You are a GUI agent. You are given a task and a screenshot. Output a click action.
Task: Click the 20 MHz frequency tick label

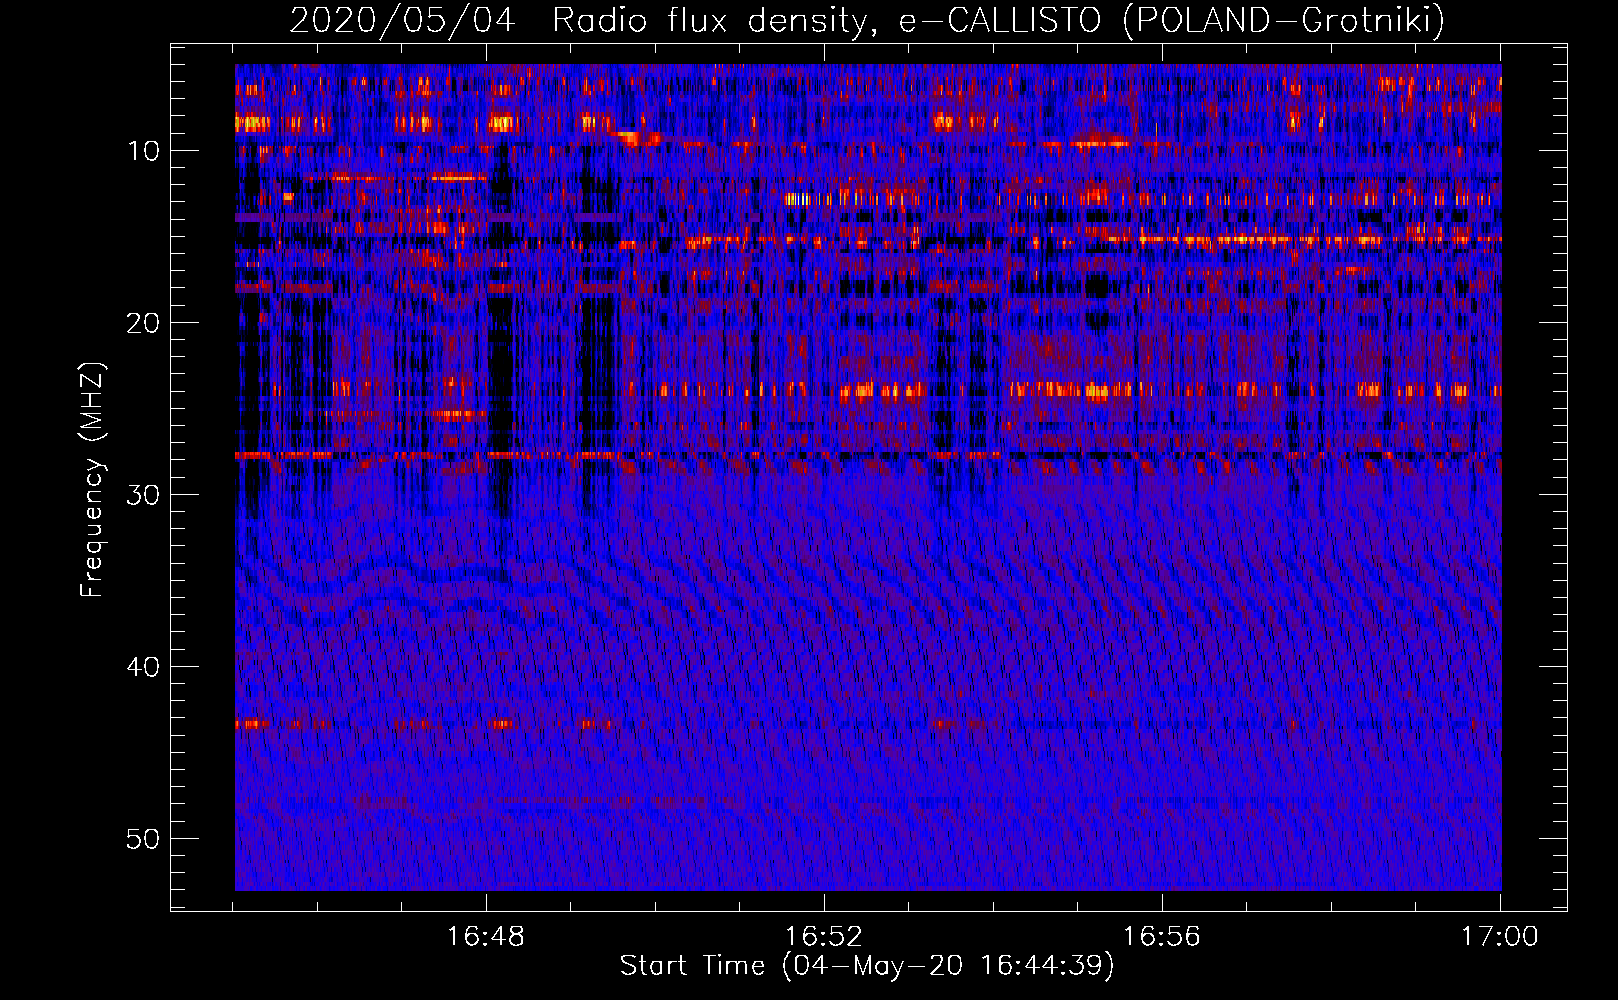(x=143, y=323)
